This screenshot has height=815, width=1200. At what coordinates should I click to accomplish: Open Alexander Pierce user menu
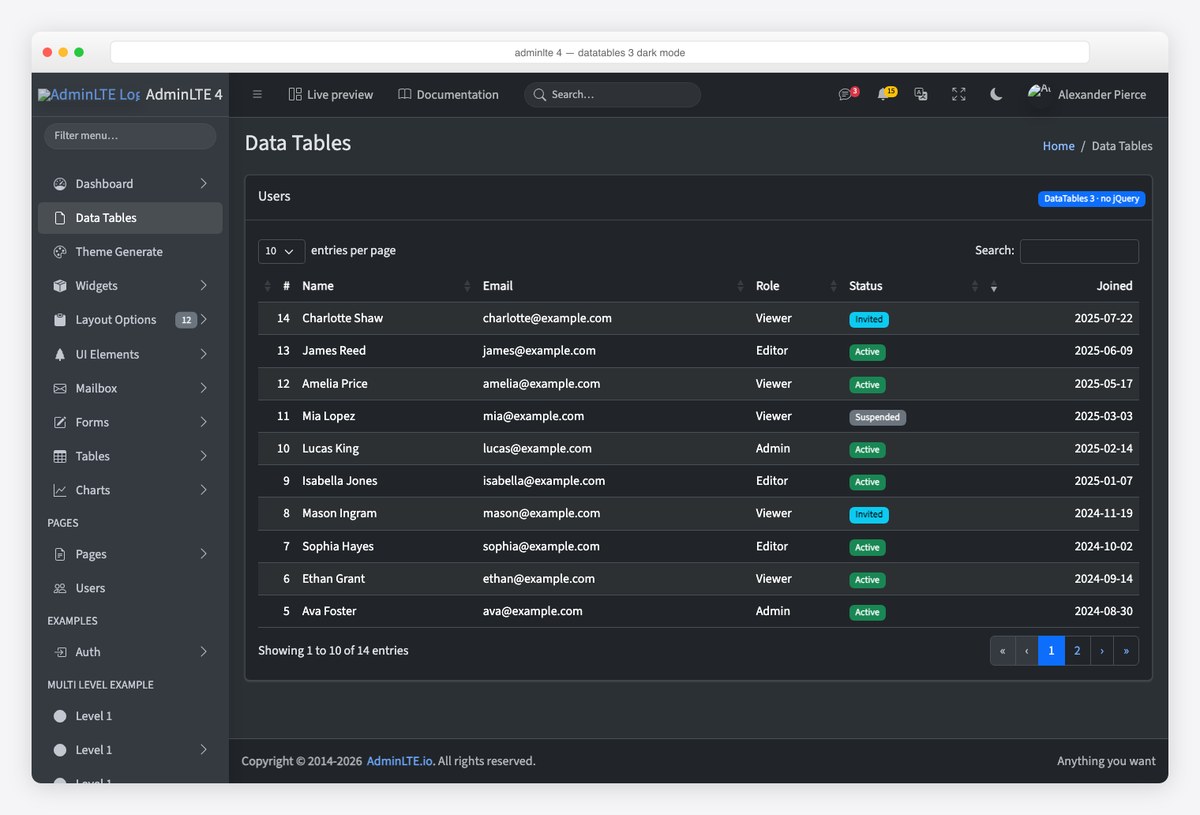tap(1087, 94)
